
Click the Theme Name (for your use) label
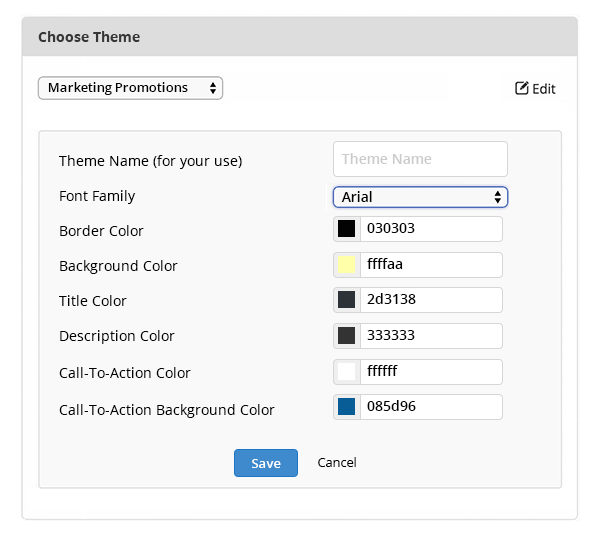click(150, 161)
